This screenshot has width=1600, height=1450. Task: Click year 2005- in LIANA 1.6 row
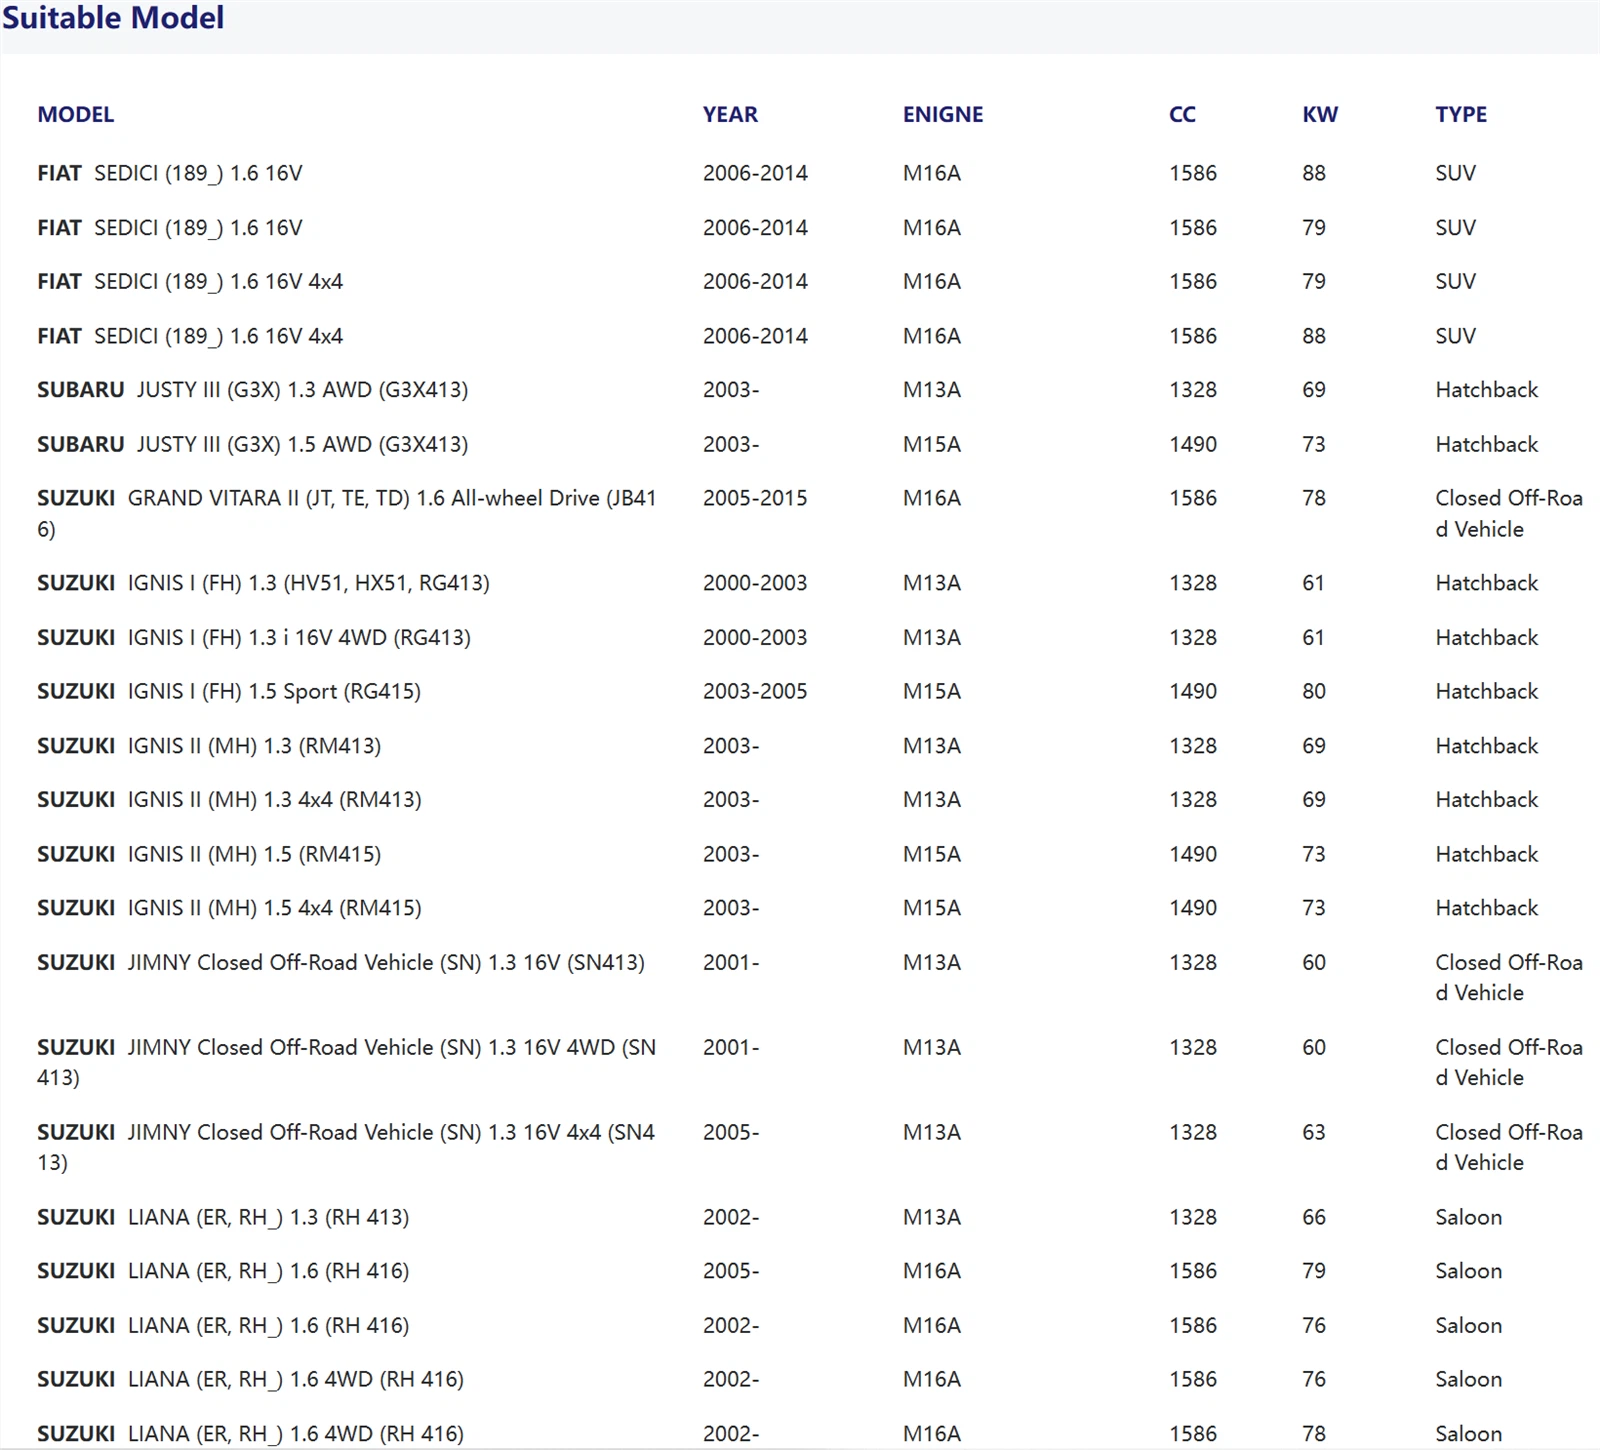(731, 1271)
